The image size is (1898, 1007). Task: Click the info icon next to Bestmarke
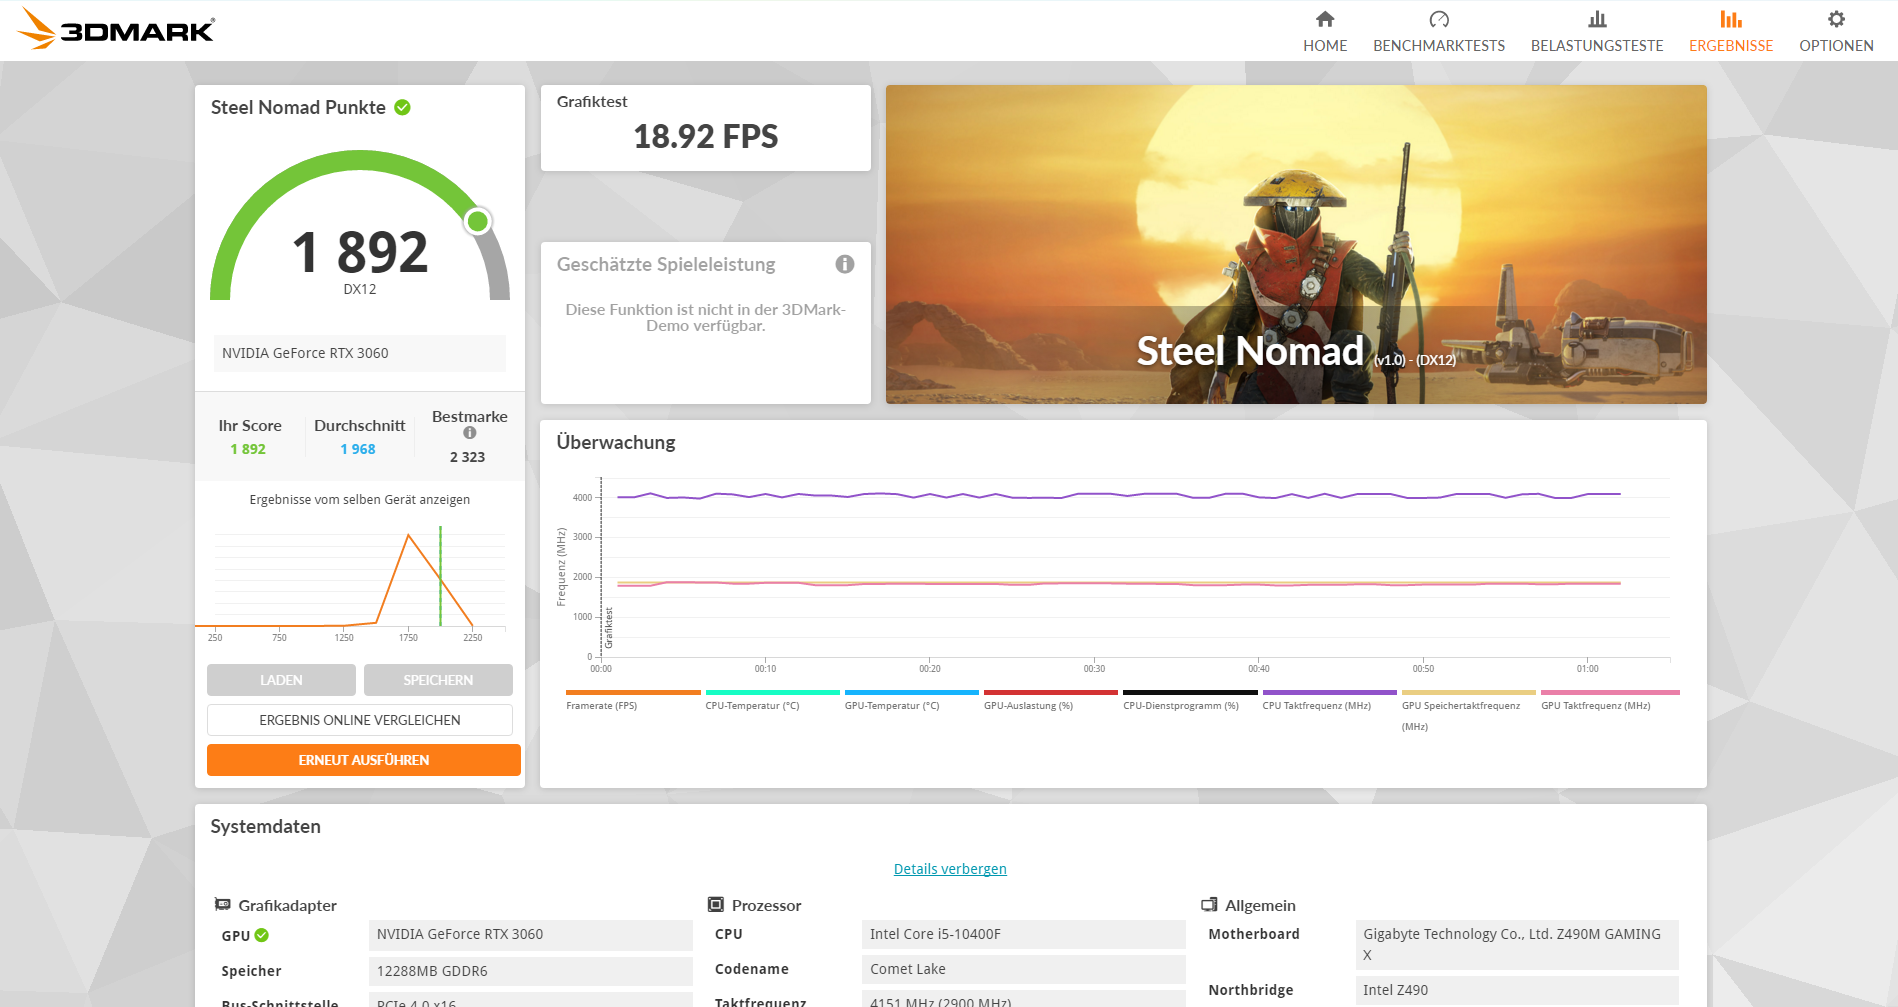pyautogui.click(x=469, y=433)
